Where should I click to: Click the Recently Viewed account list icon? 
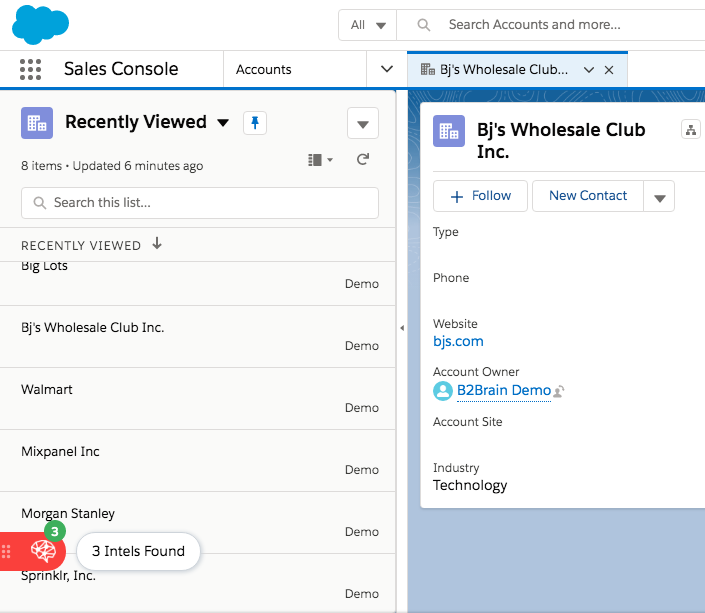click(x=37, y=123)
